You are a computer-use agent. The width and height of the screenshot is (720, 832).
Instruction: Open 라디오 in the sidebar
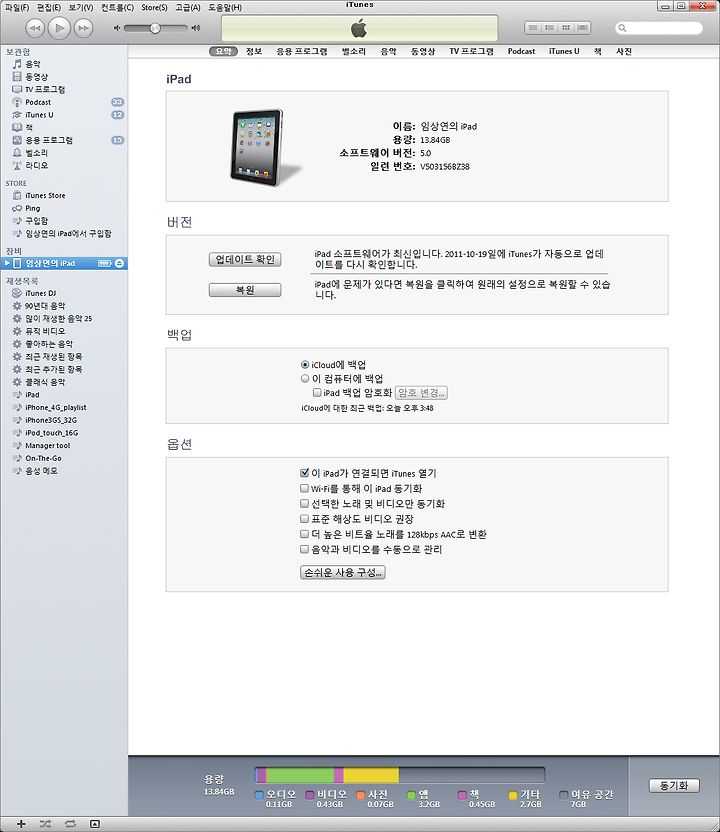pyautogui.click(x=37, y=166)
